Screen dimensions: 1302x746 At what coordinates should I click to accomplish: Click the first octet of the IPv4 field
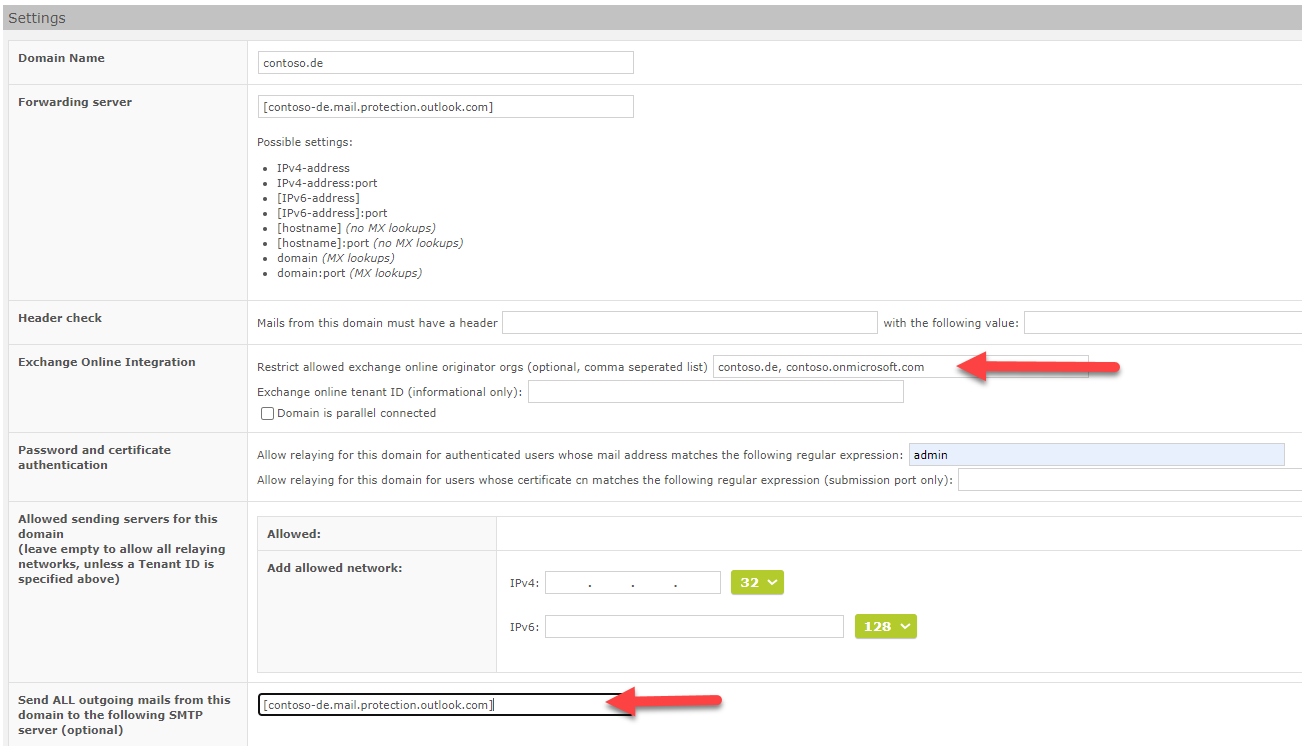coord(567,583)
